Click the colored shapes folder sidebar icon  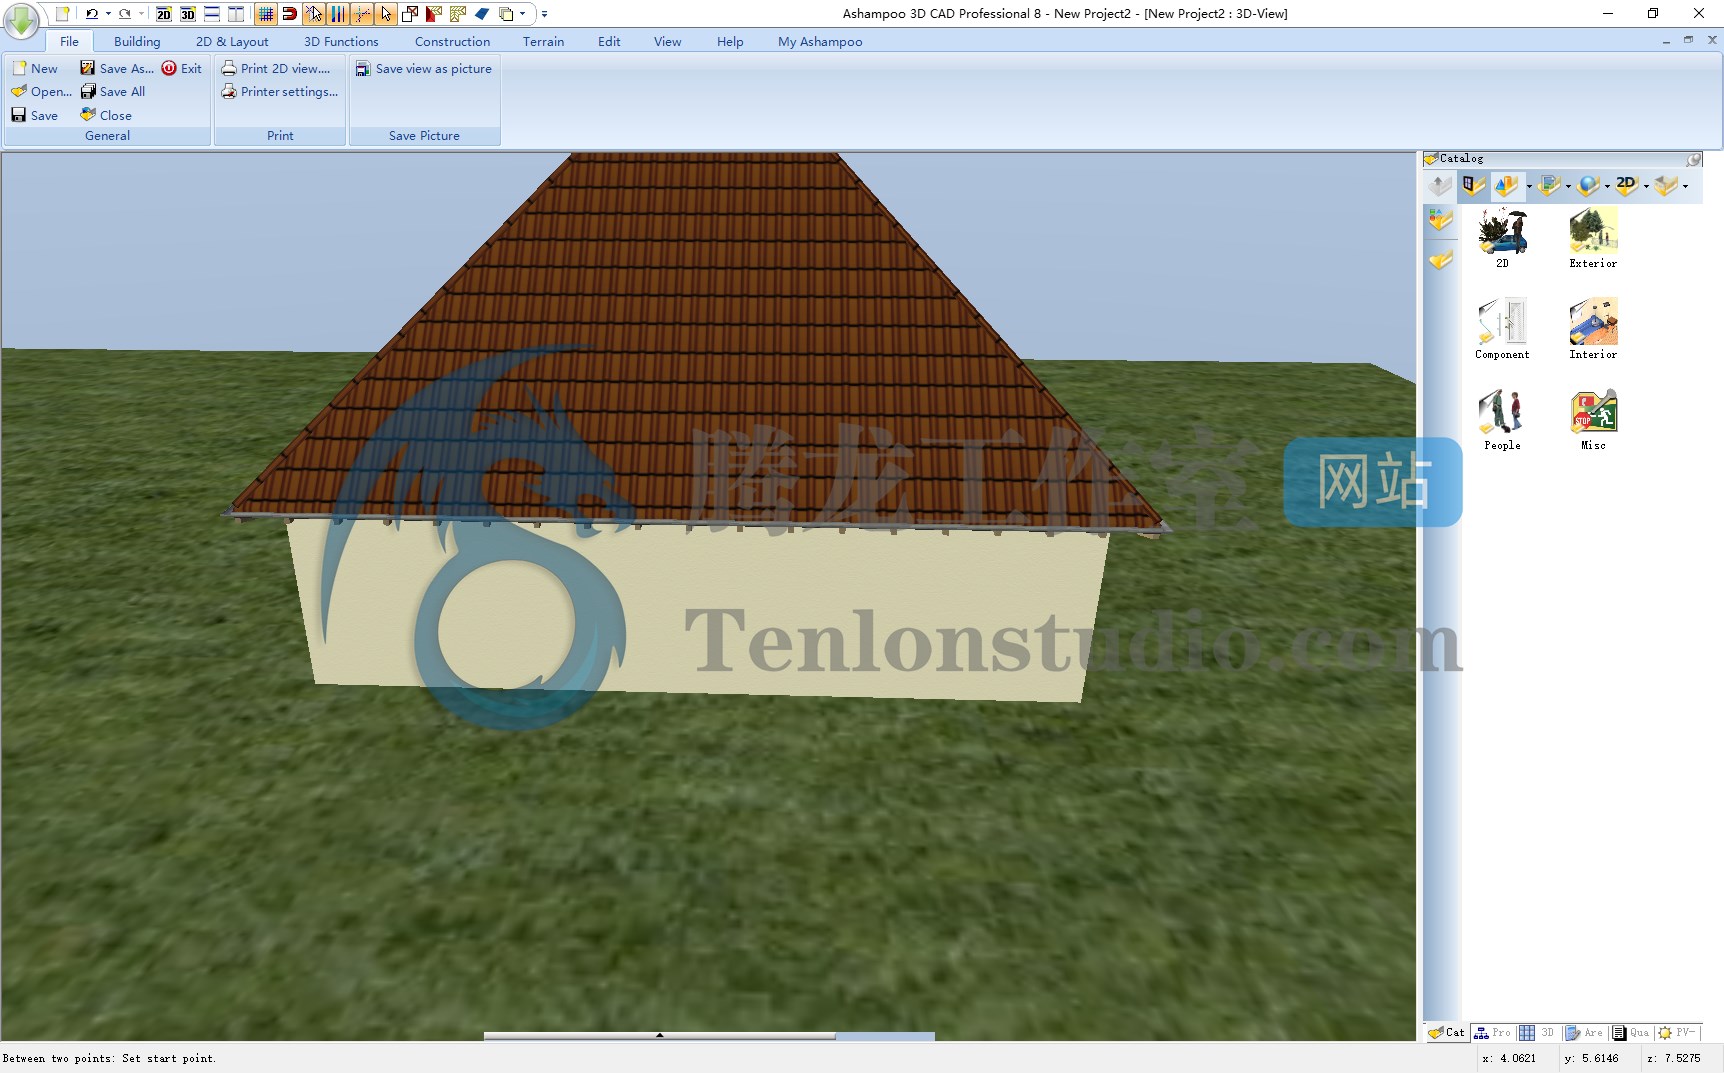1440,220
